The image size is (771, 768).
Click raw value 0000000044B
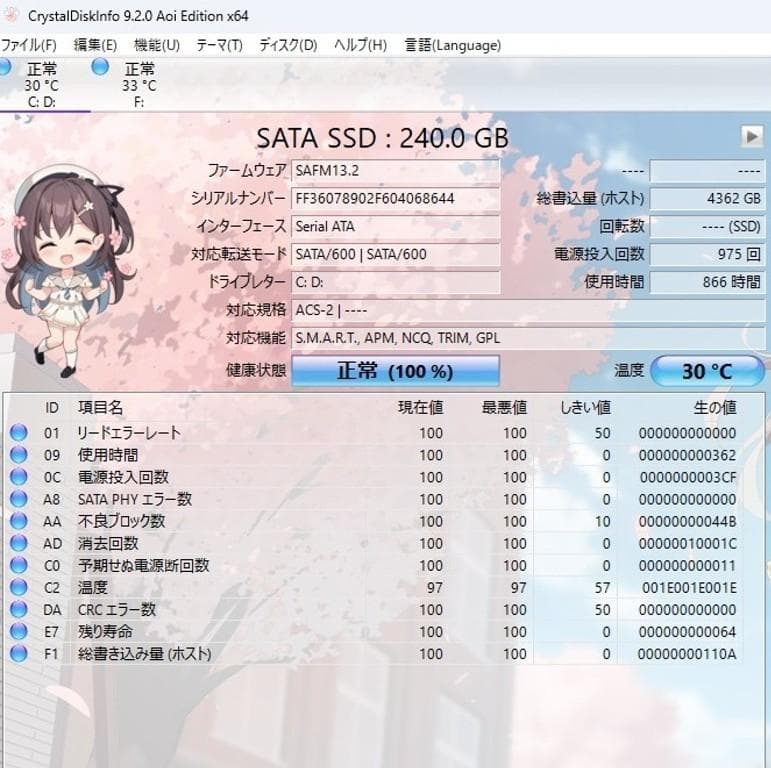[687, 521]
